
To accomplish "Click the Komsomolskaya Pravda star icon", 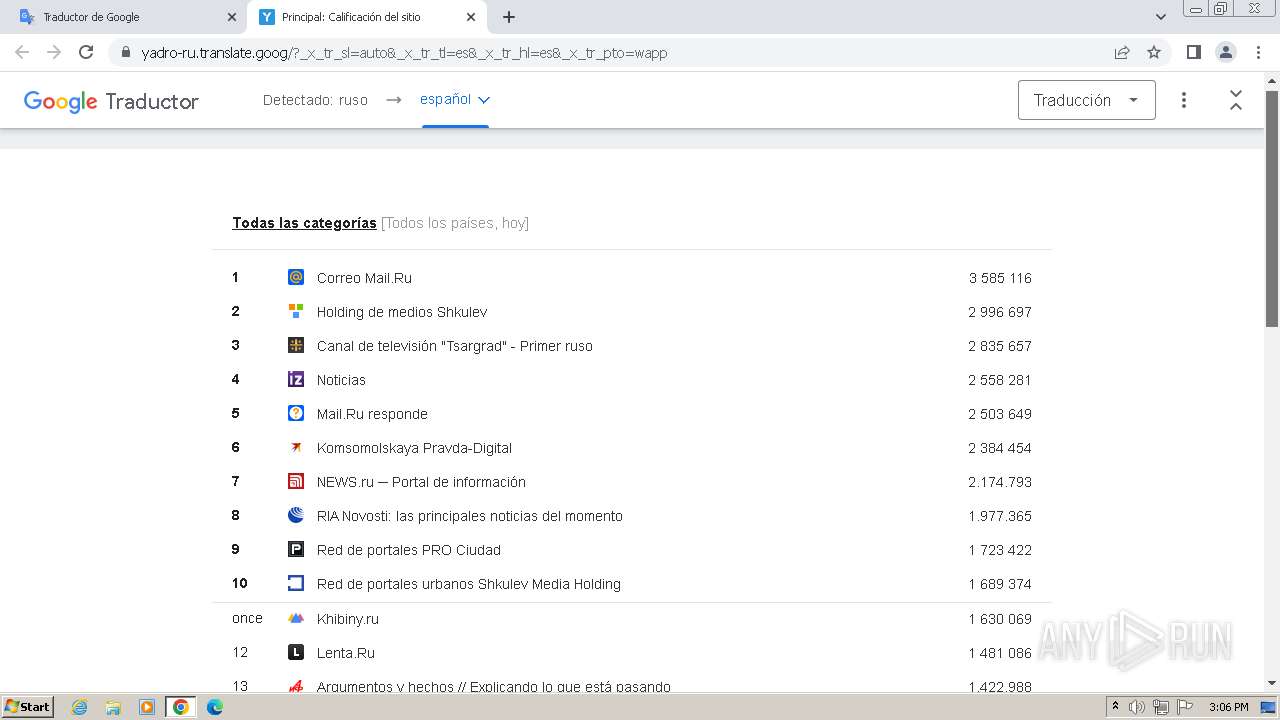I will [x=296, y=448].
